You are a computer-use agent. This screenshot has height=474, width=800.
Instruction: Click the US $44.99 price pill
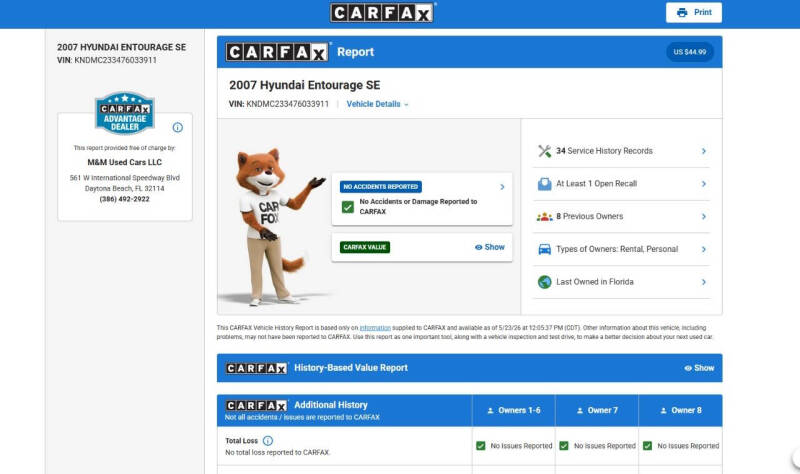[x=690, y=52]
